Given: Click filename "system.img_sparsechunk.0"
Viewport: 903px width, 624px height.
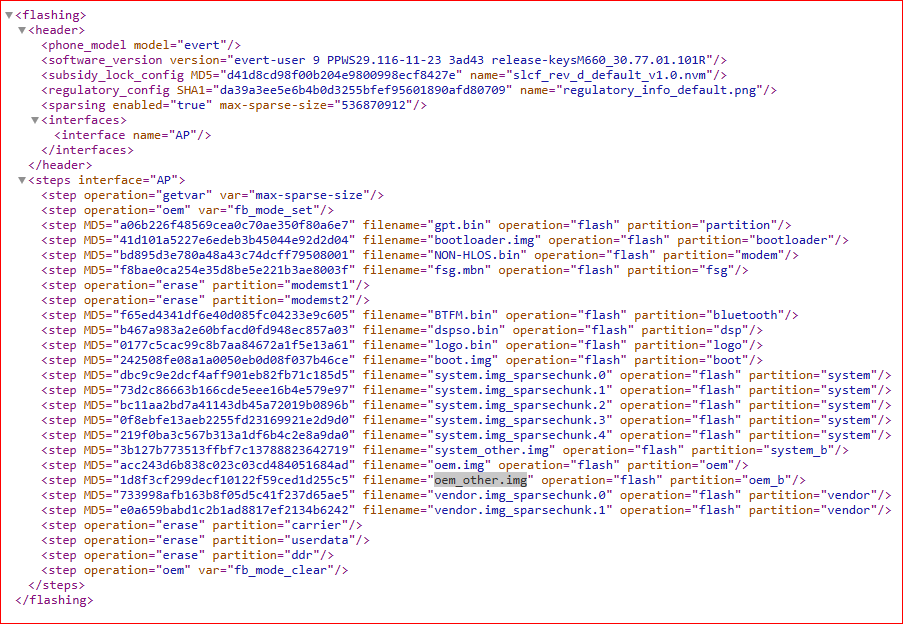Looking at the screenshot, I should click(x=520, y=375).
